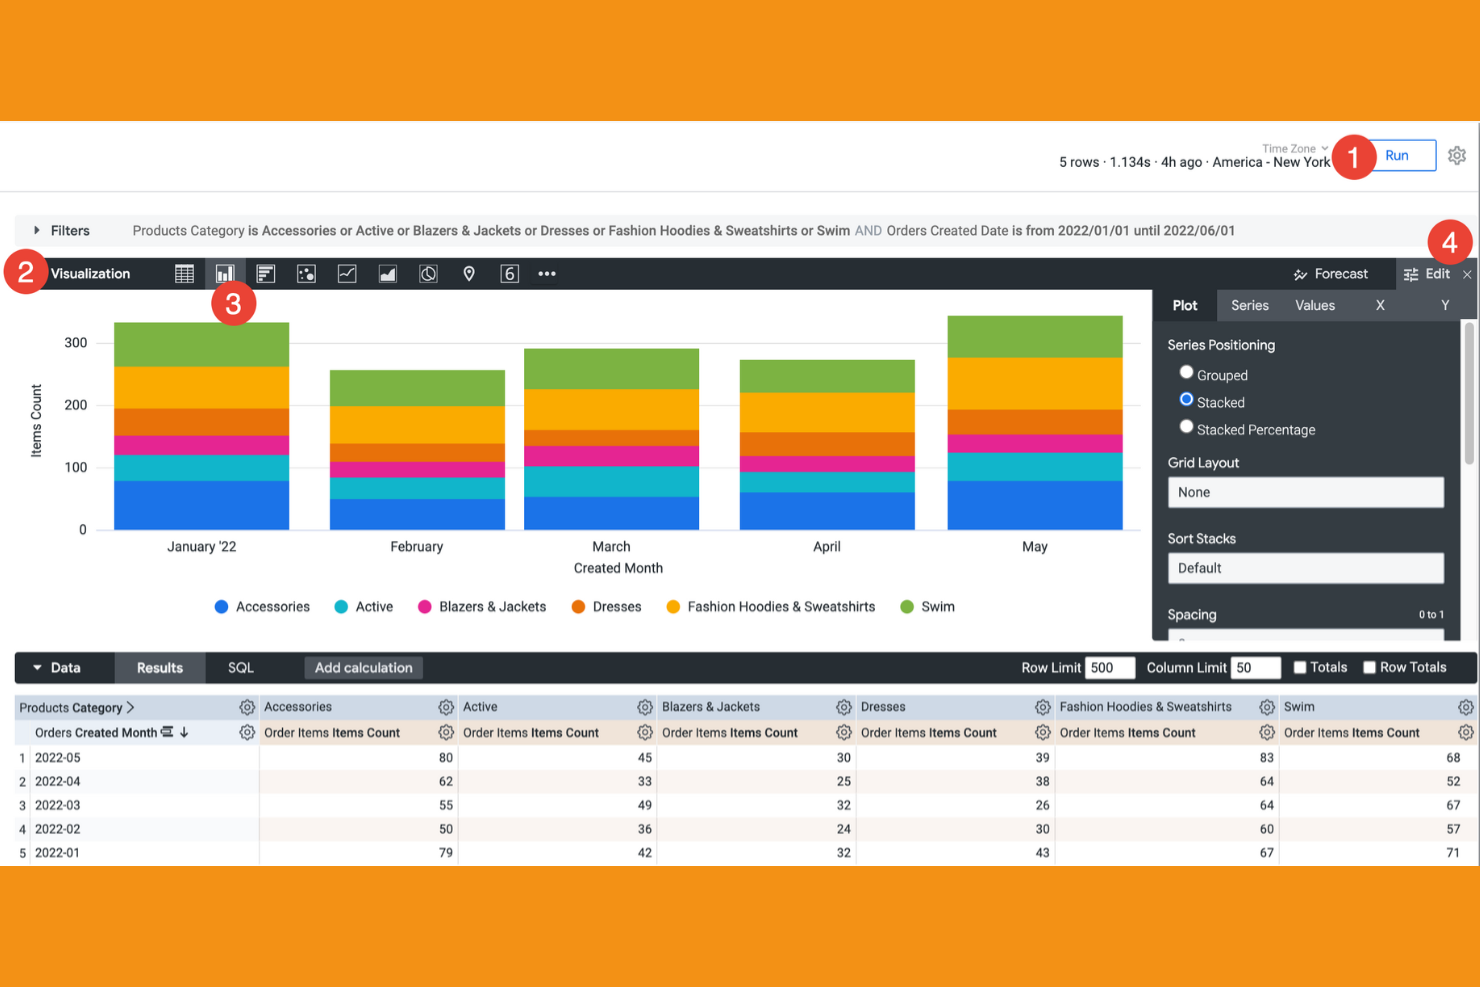This screenshot has width=1480, height=987.
Task: Expand the Filters section
Action: (38, 230)
